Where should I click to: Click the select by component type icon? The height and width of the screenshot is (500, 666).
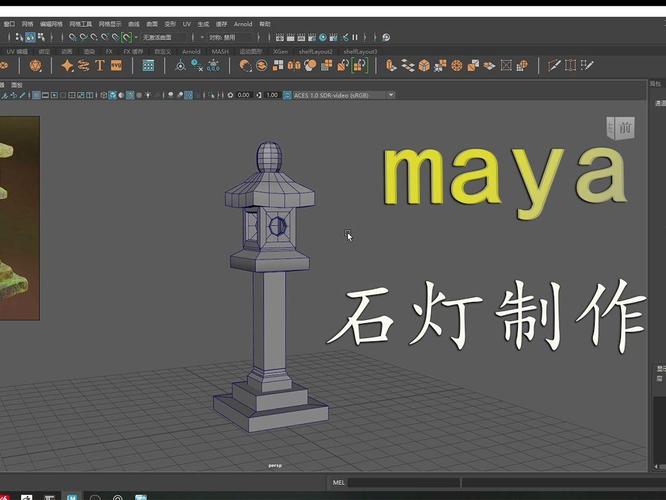[41, 37]
